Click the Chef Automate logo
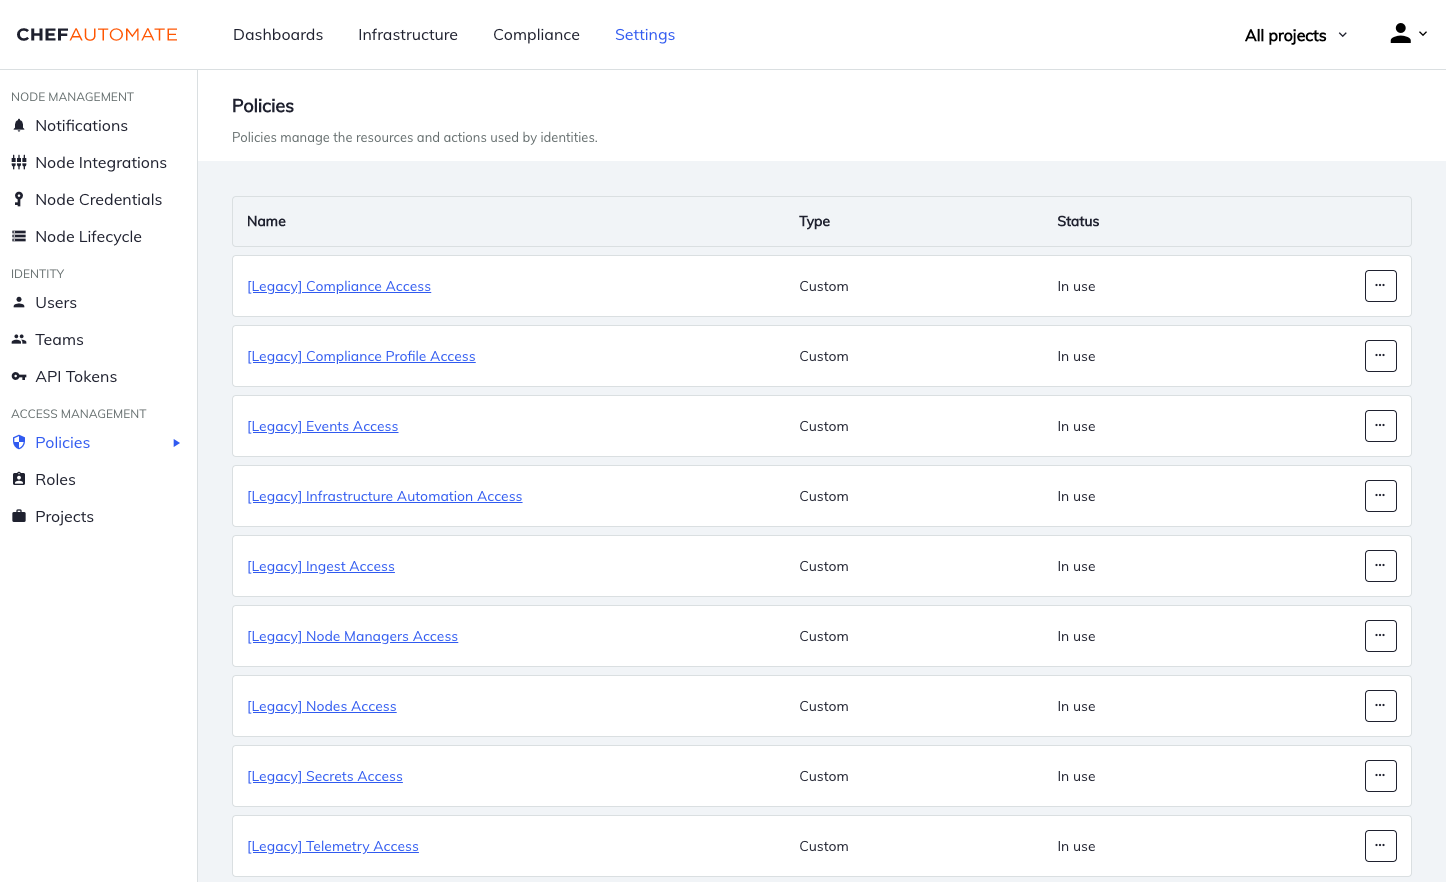This screenshot has height=882, width=1446. pyautogui.click(x=96, y=34)
